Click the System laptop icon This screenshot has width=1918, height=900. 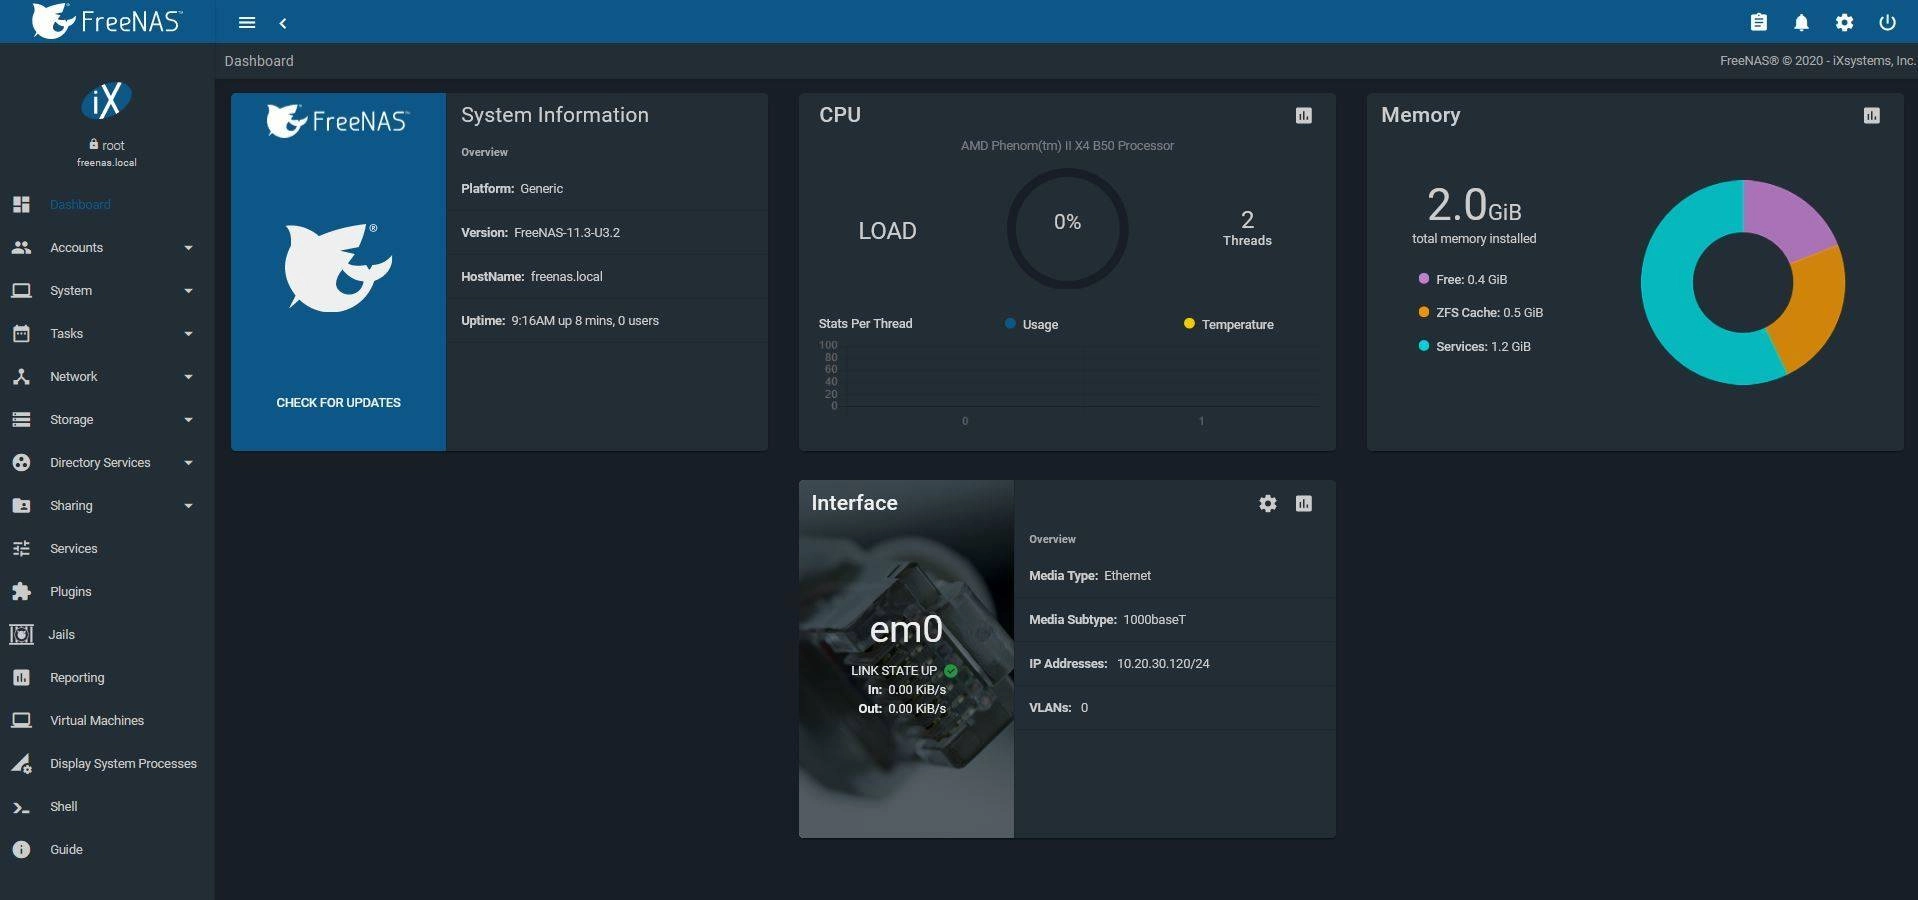pyautogui.click(x=21, y=290)
